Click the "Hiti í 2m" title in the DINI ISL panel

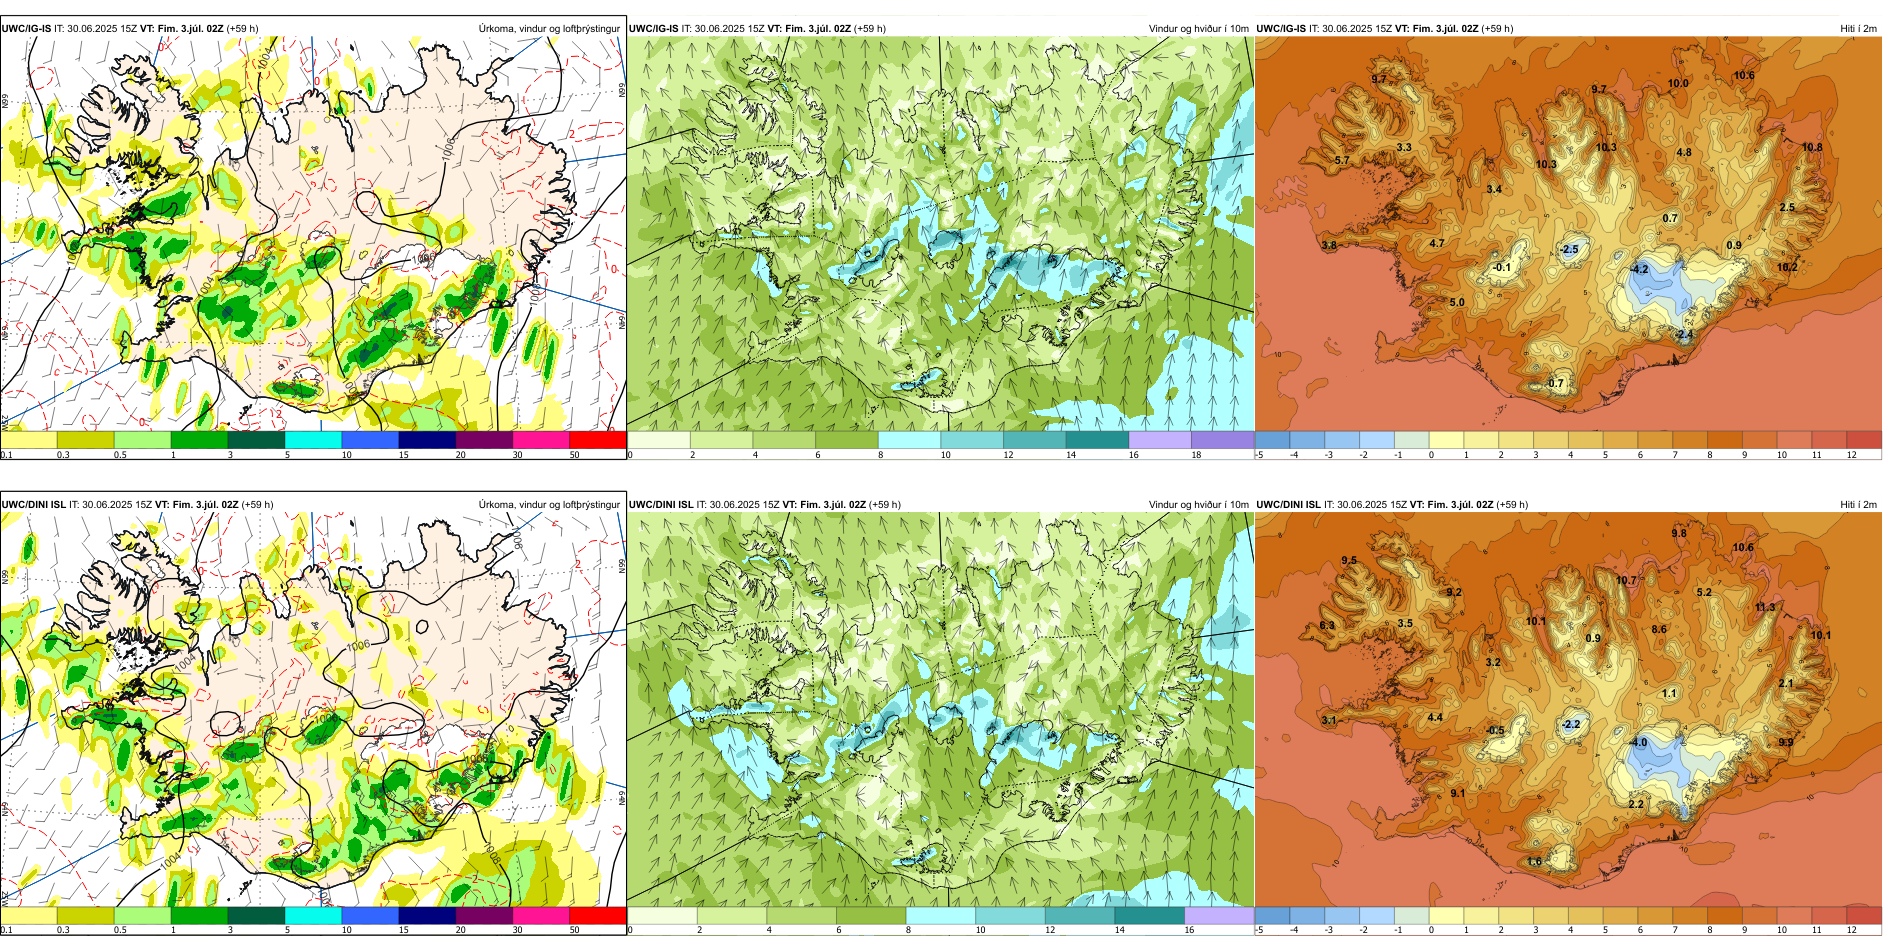[1858, 505]
